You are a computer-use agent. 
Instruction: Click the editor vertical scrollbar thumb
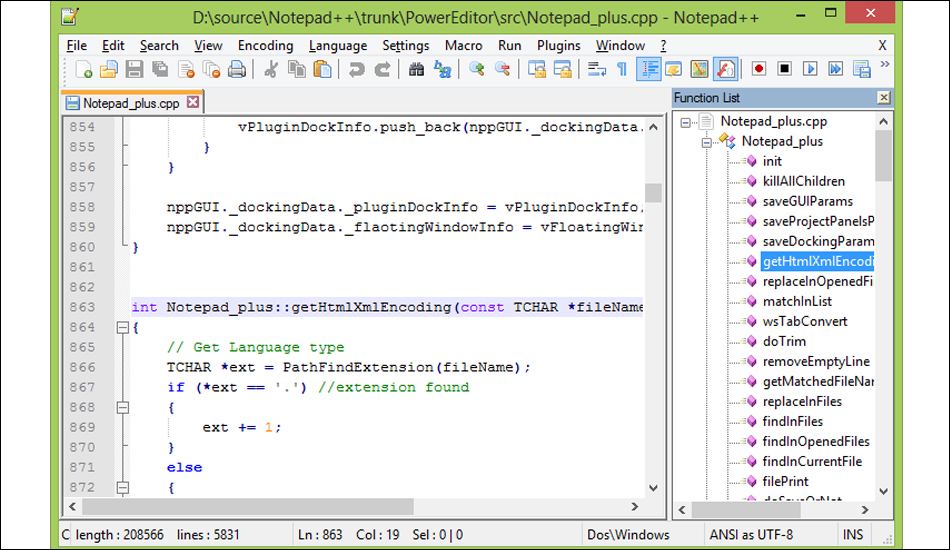click(653, 193)
